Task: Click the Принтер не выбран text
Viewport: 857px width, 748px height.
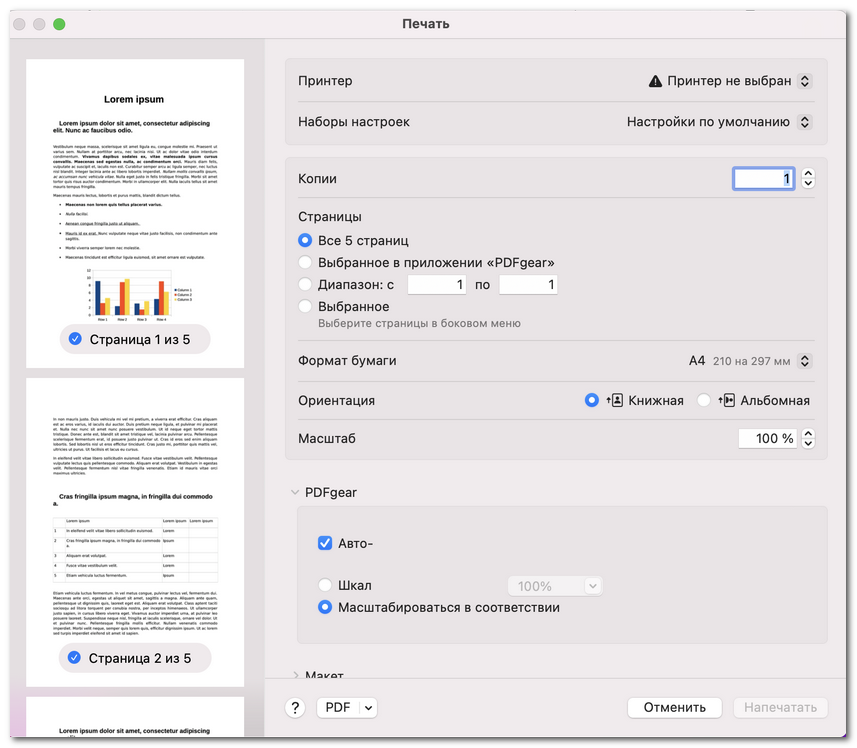Action: (729, 81)
